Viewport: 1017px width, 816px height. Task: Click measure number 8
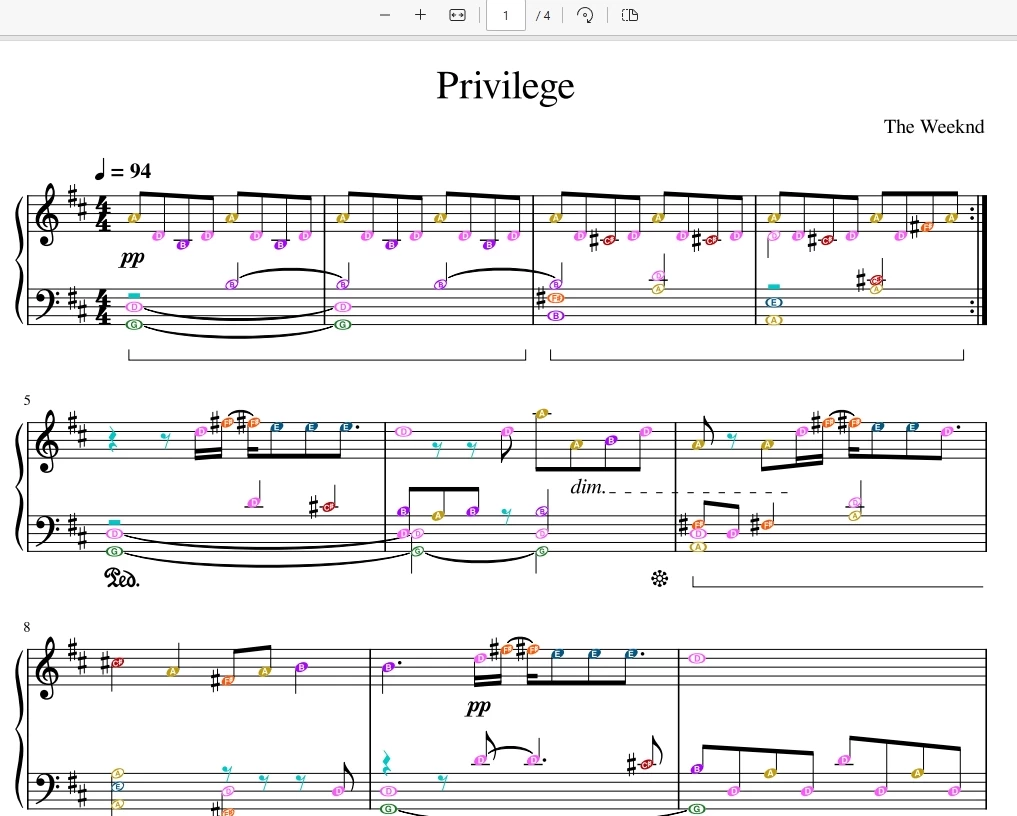click(27, 627)
